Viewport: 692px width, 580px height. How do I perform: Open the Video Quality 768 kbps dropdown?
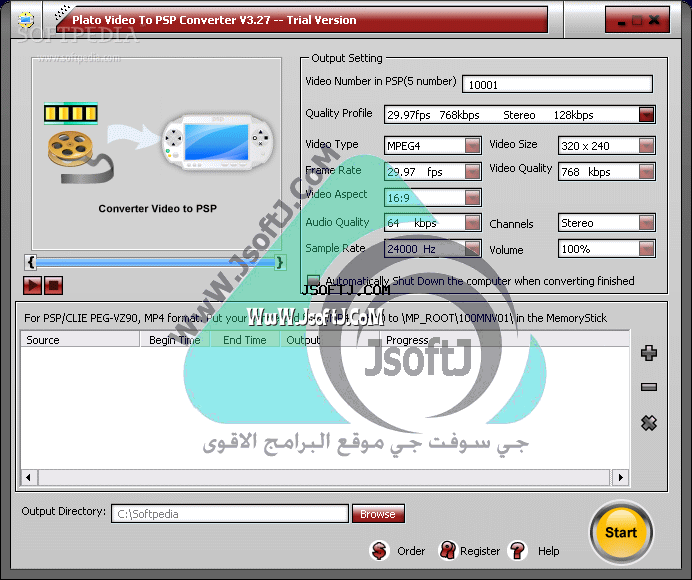(646, 171)
